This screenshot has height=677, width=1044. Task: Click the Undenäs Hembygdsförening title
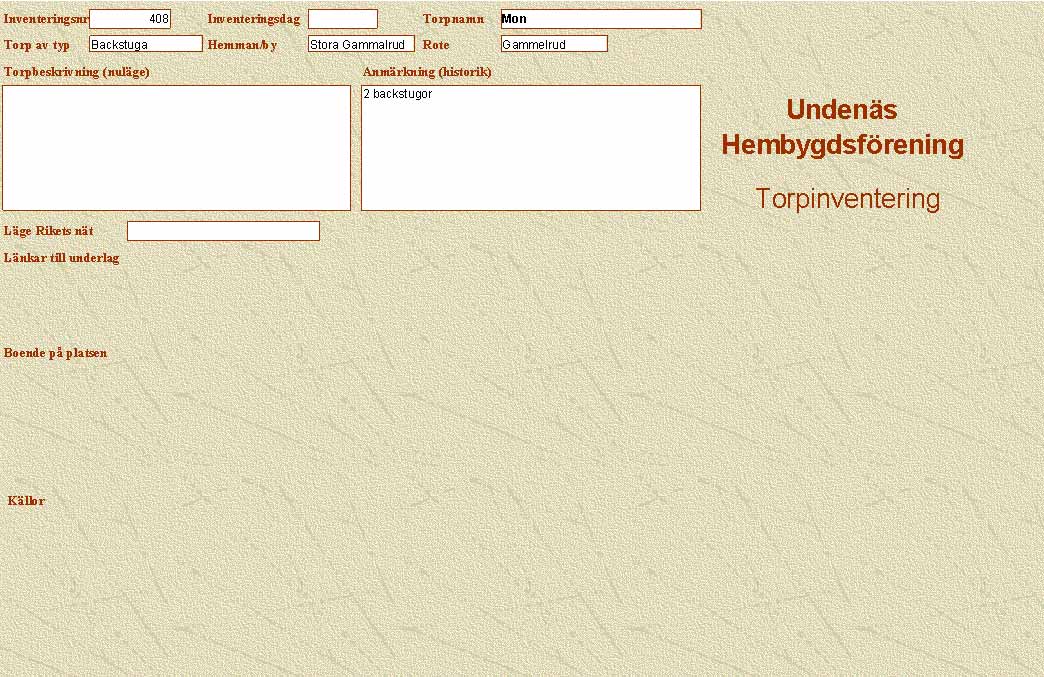click(842, 127)
